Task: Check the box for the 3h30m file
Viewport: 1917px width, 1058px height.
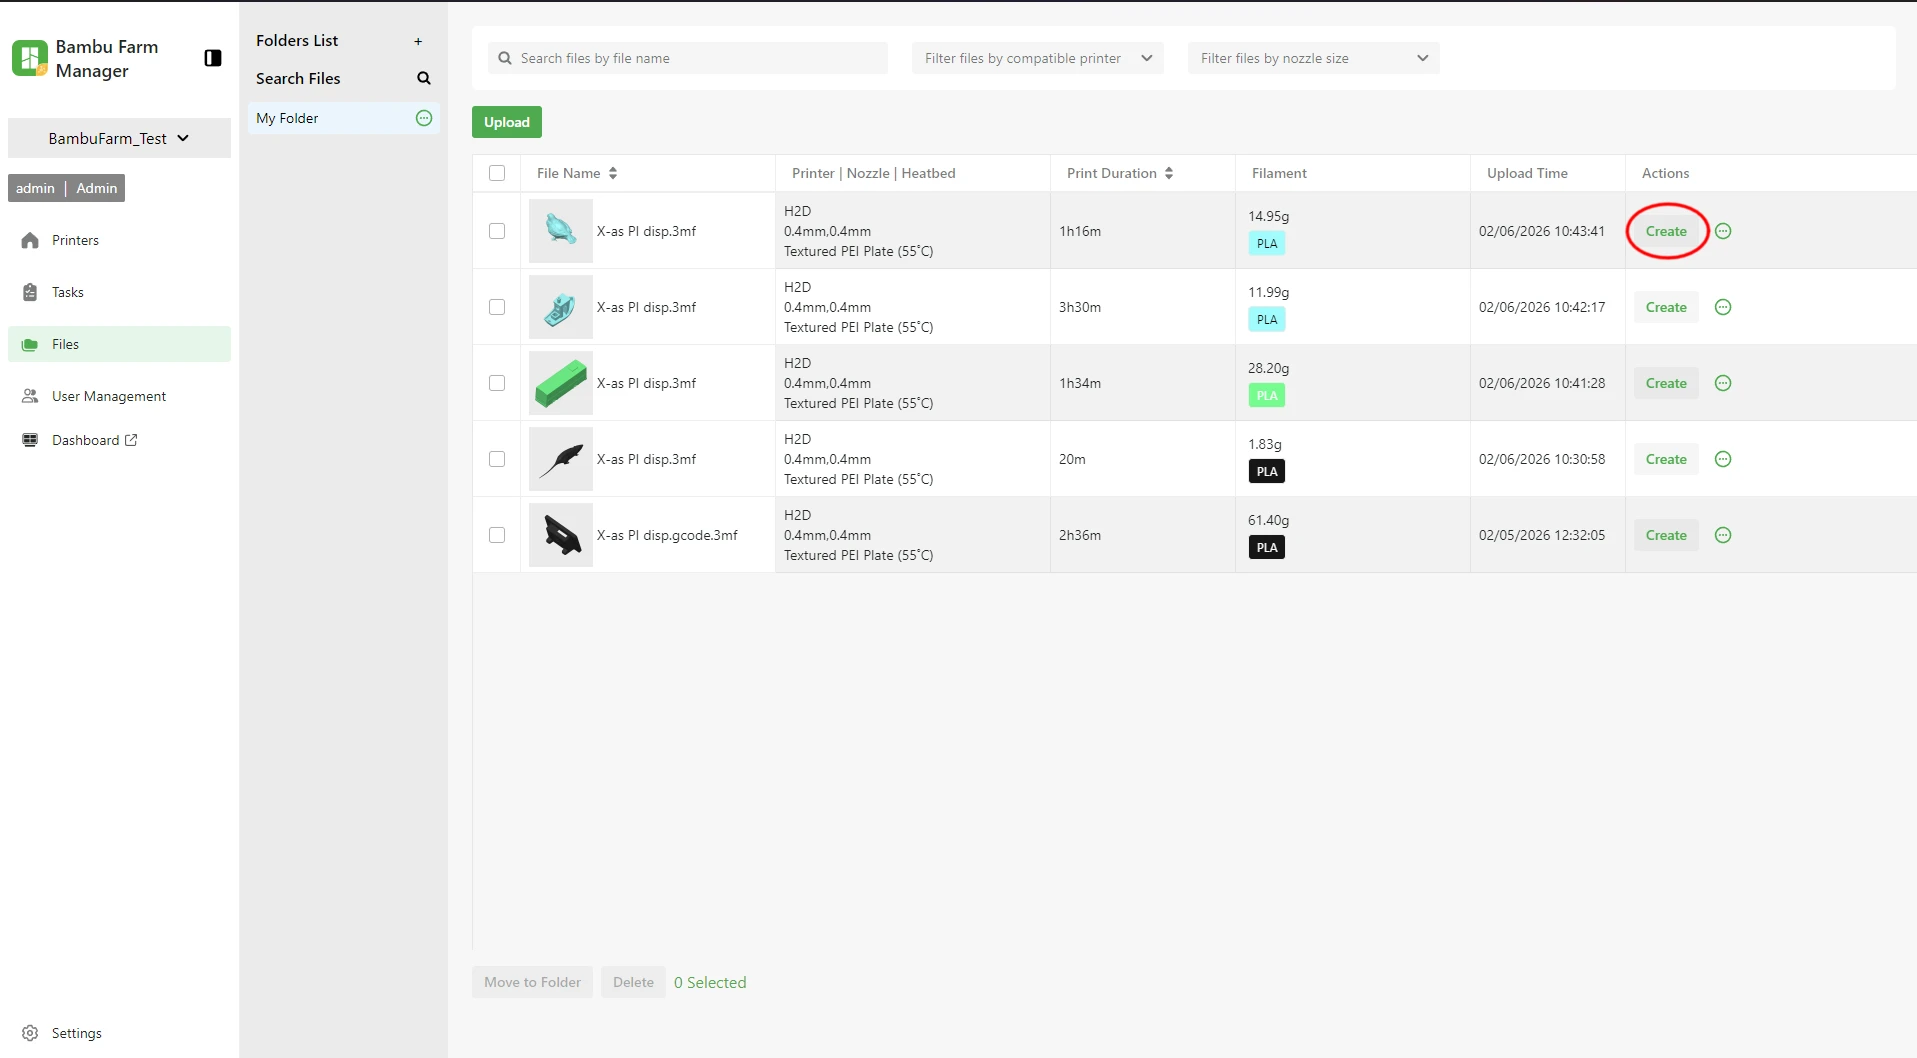Action: [x=497, y=307]
